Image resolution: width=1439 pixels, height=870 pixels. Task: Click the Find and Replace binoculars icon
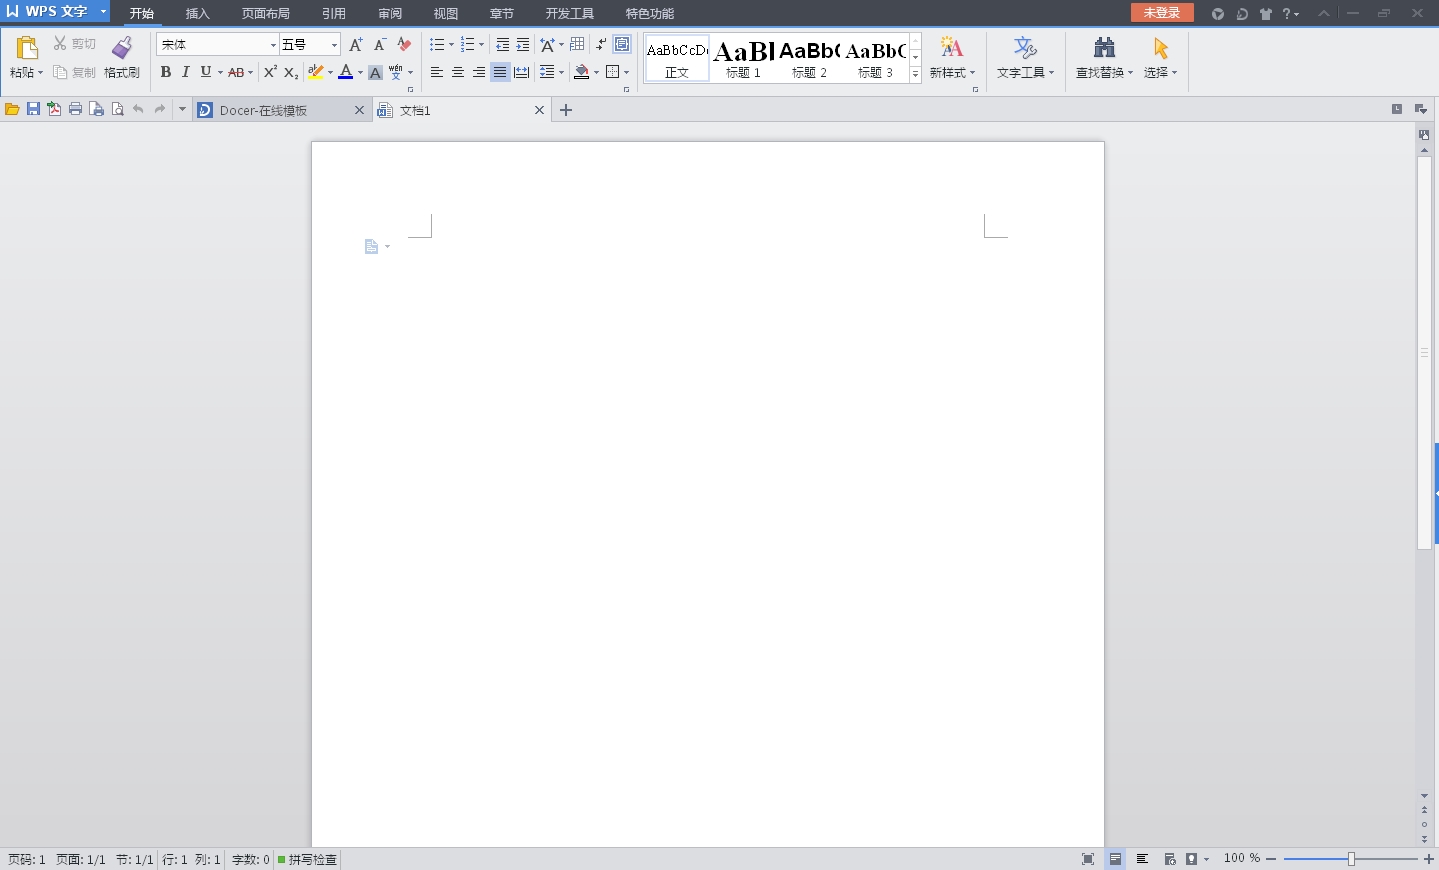click(x=1104, y=47)
